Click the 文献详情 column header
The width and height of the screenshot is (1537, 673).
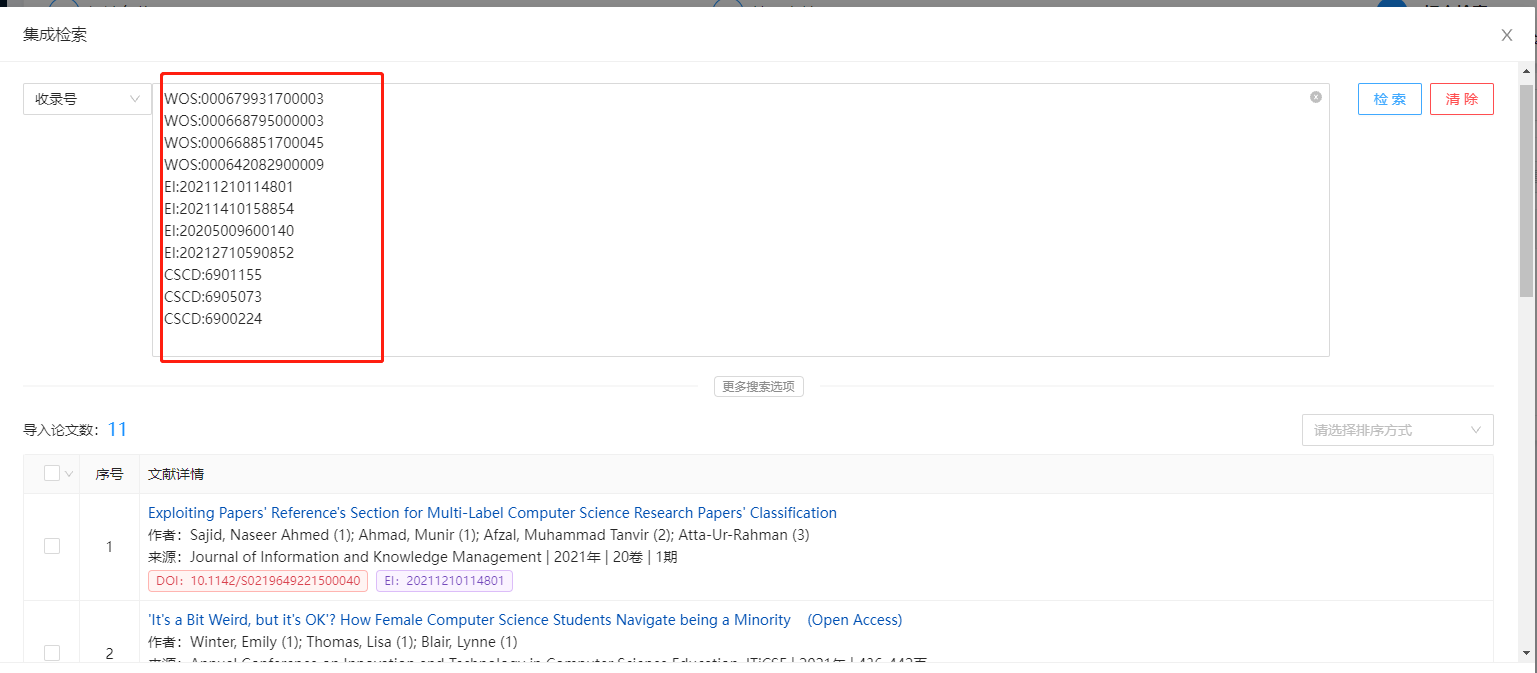coord(176,474)
